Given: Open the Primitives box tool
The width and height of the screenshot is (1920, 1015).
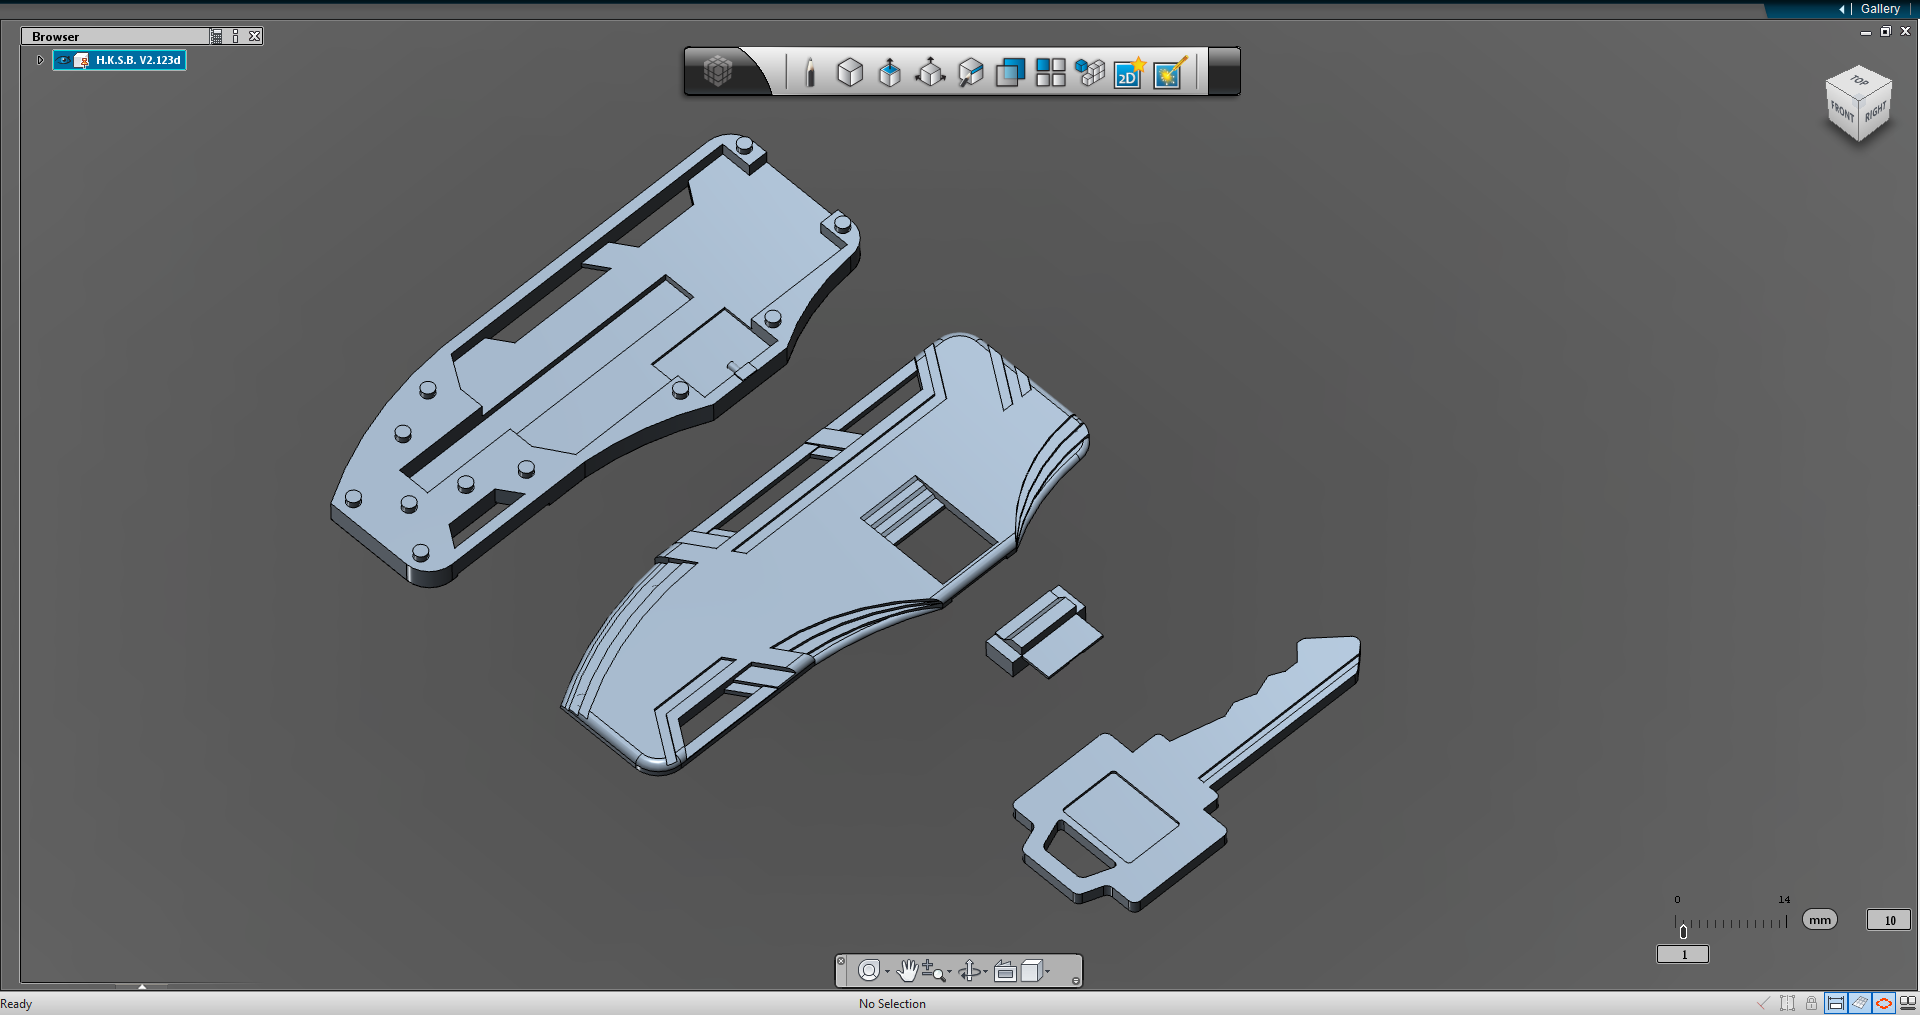Looking at the screenshot, I should coord(850,72).
